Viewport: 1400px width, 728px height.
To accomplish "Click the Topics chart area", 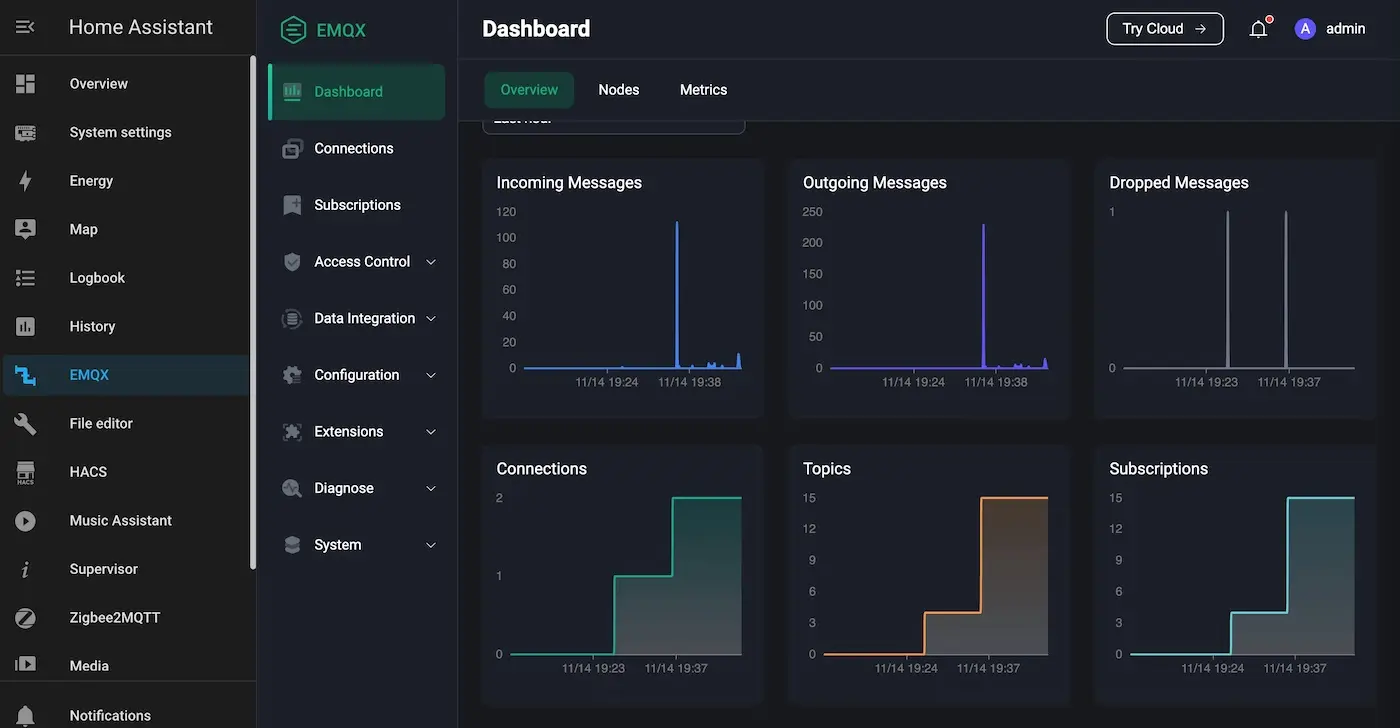I will [x=929, y=575].
